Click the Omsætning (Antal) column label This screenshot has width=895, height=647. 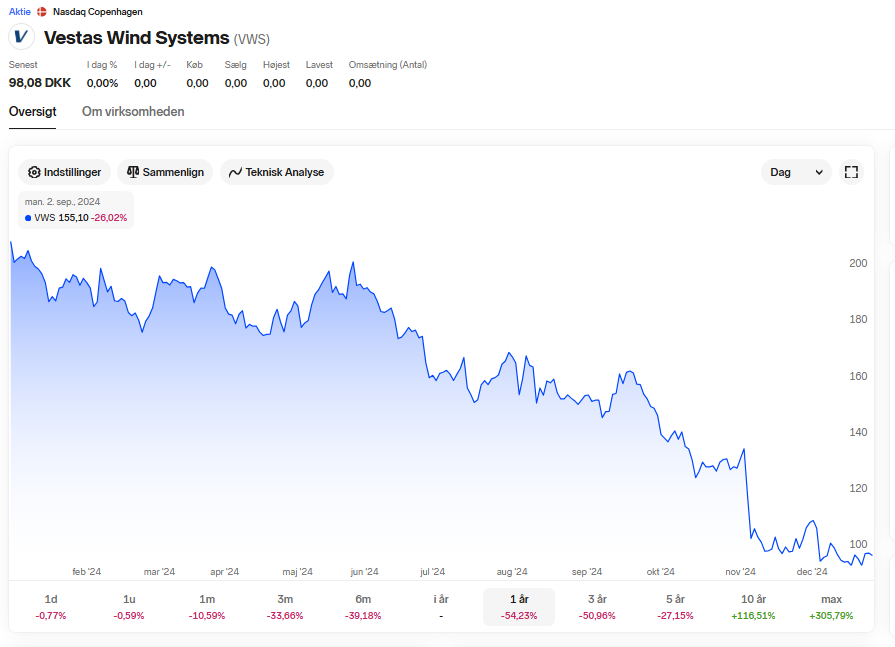(x=388, y=64)
